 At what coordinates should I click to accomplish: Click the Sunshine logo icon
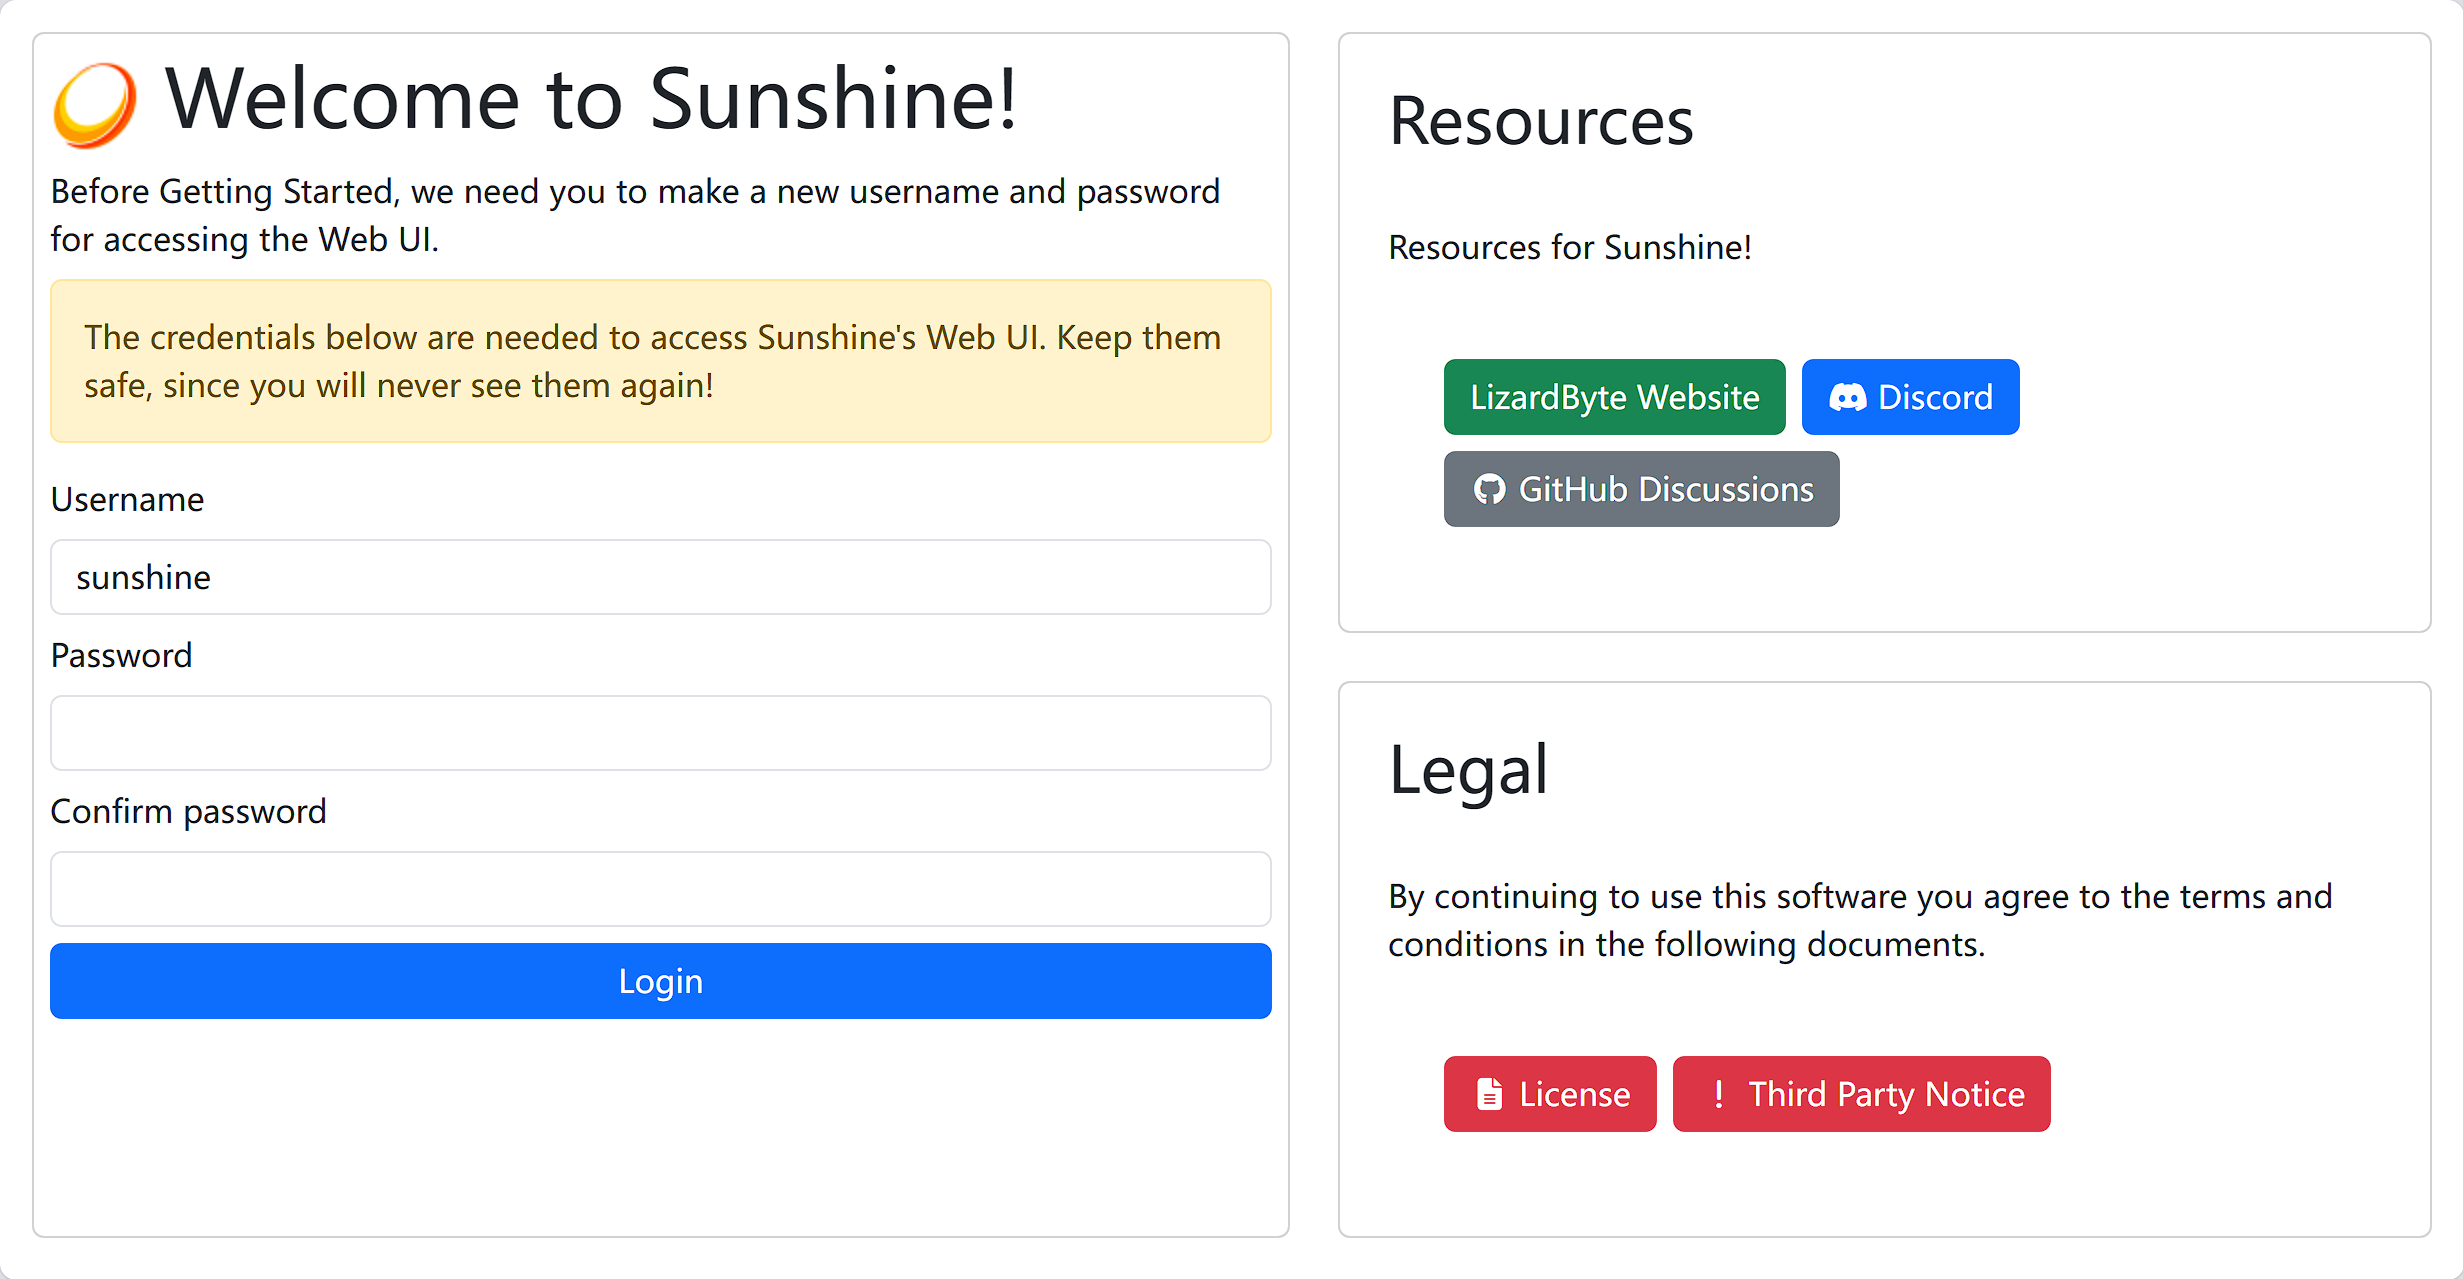(94, 104)
